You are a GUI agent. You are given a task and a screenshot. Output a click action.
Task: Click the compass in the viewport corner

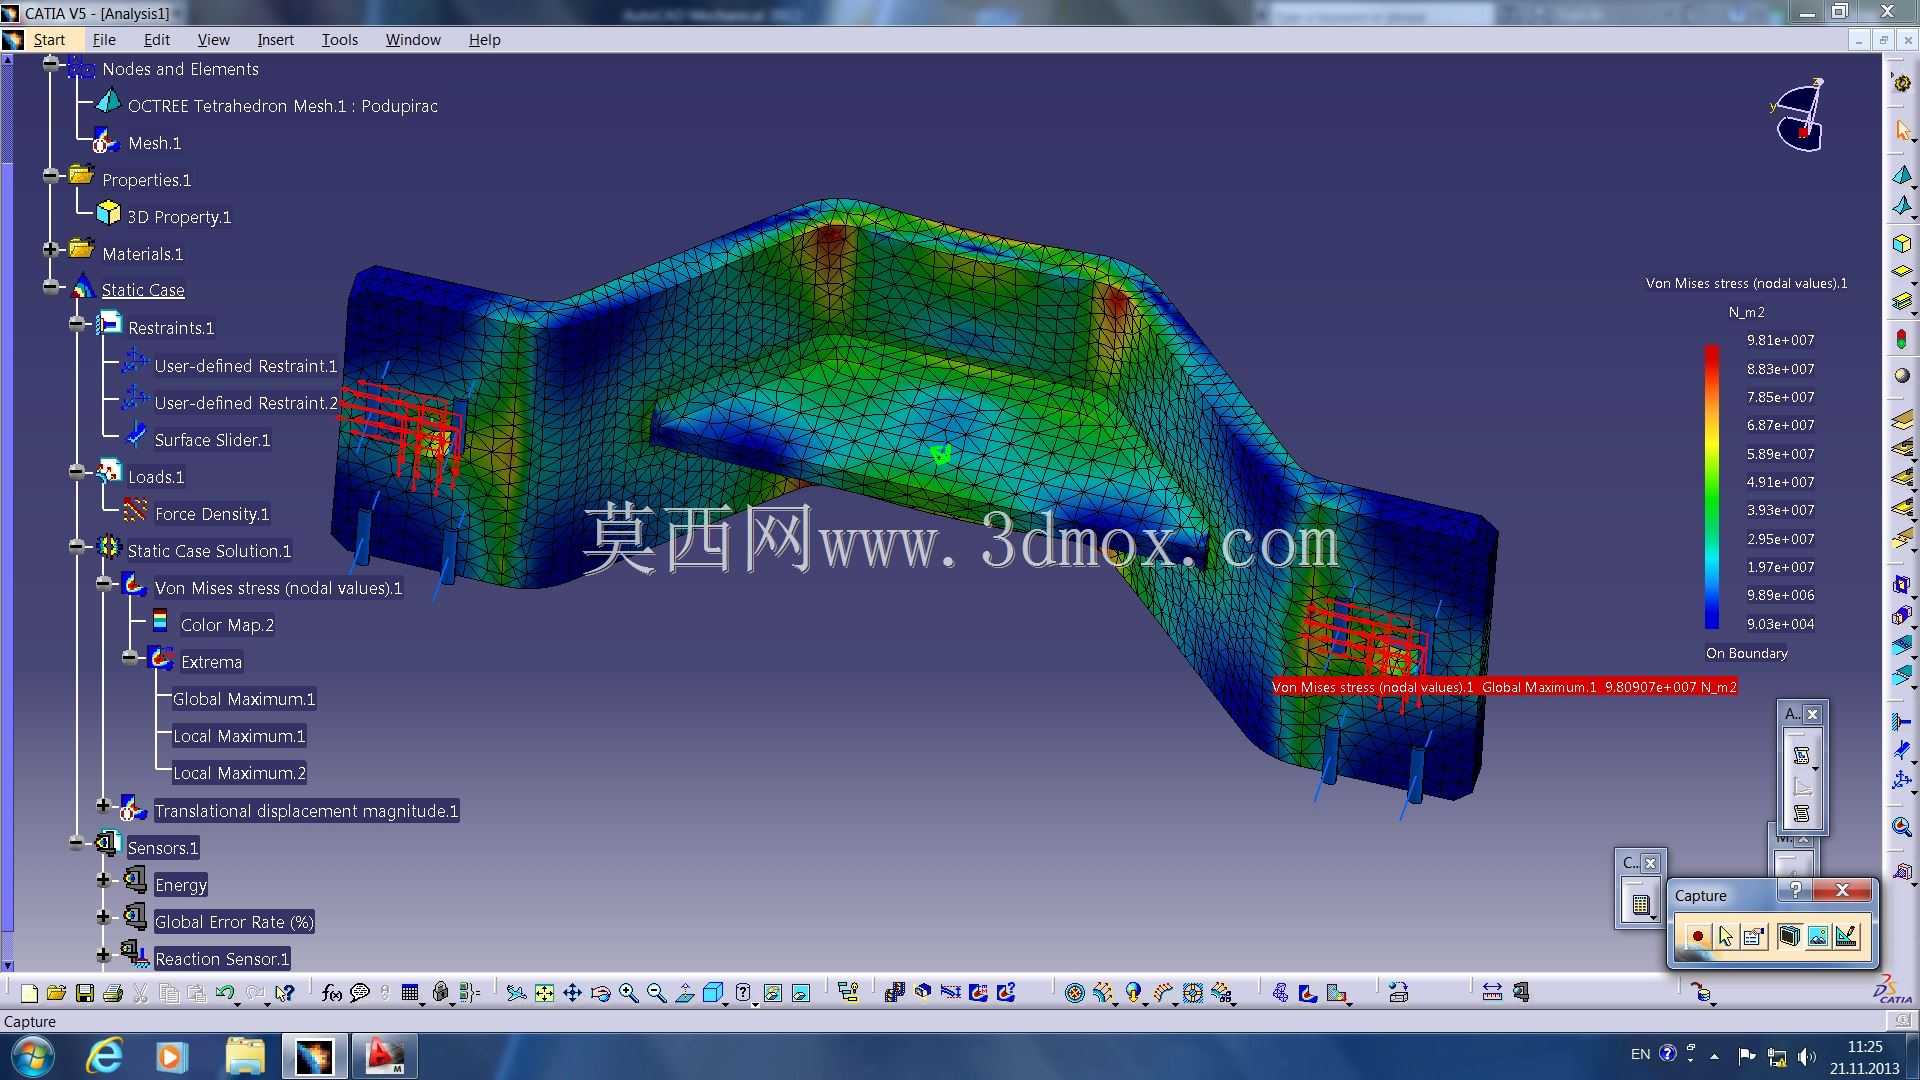(x=1799, y=115)
